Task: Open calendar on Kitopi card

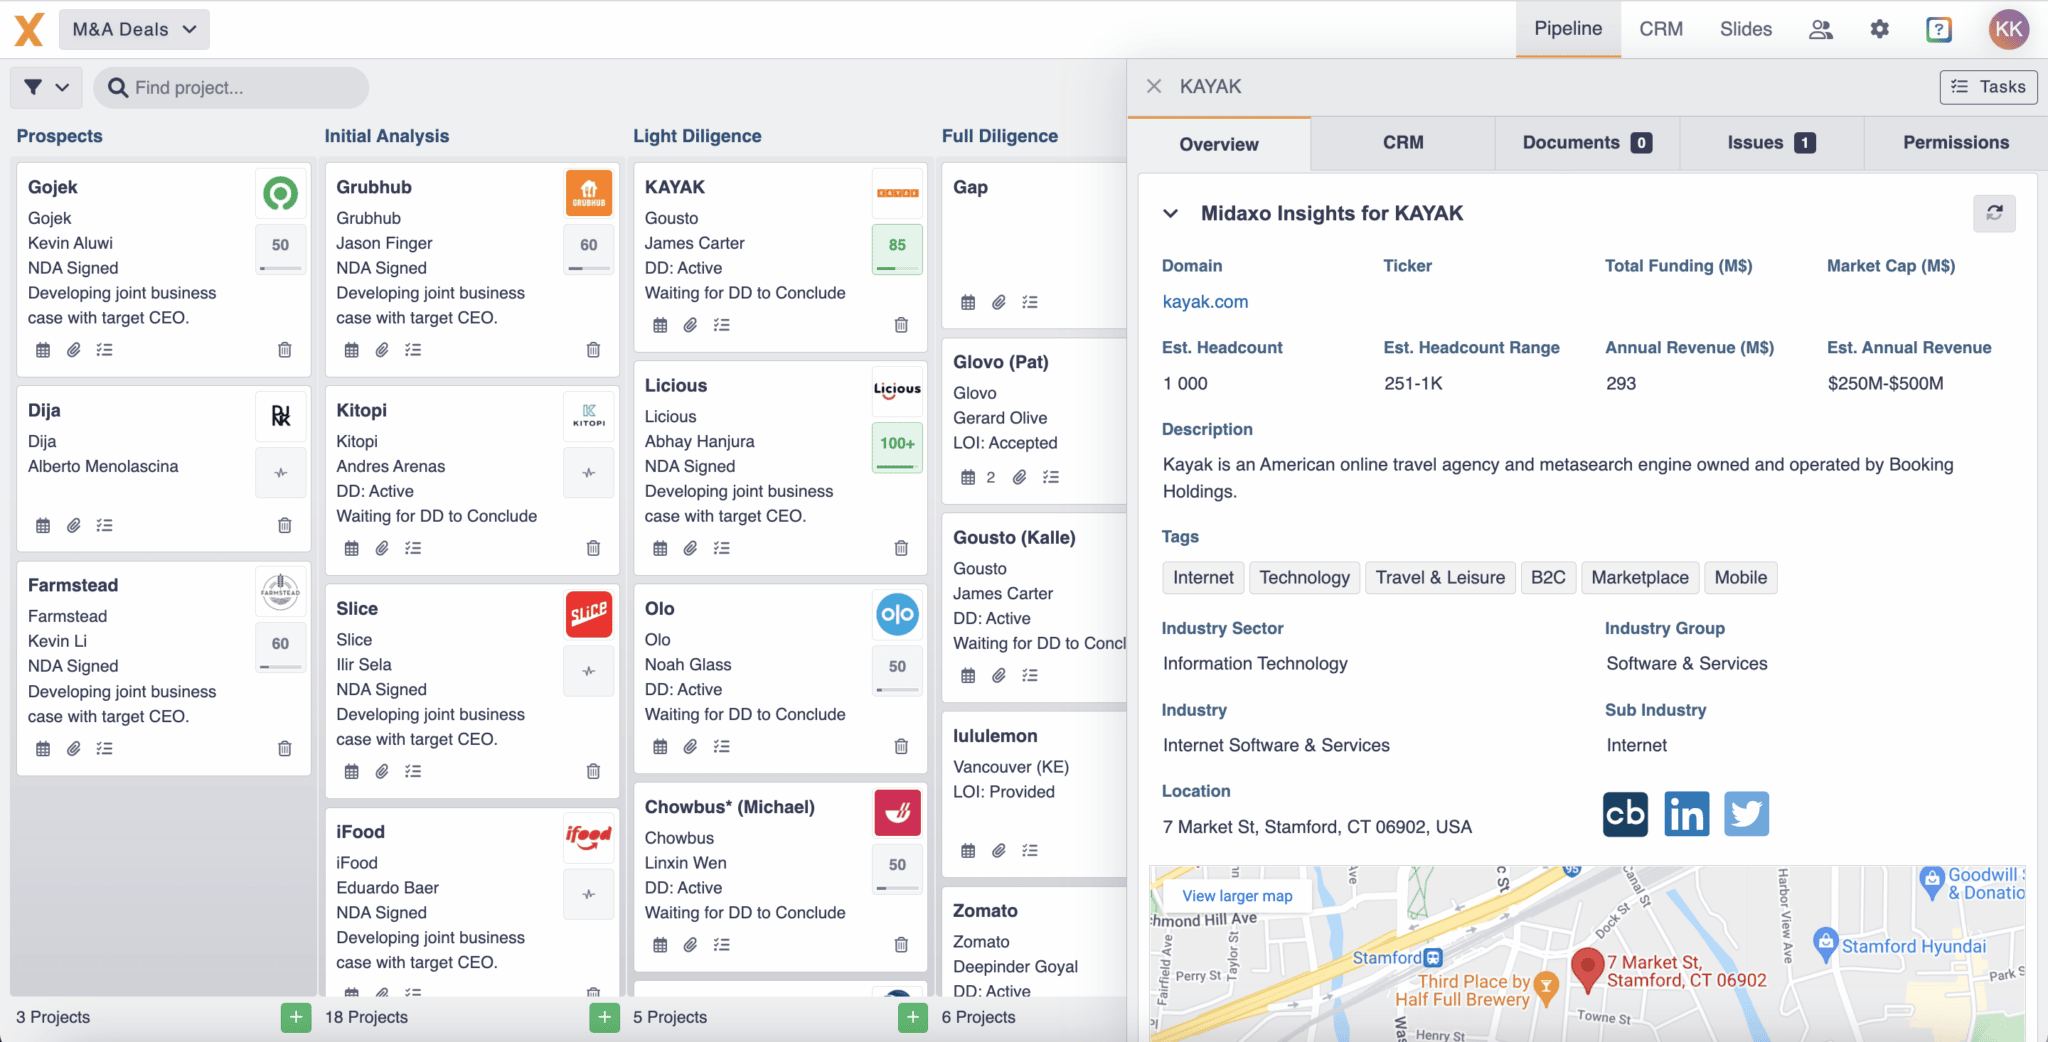Action: (351, 548)
